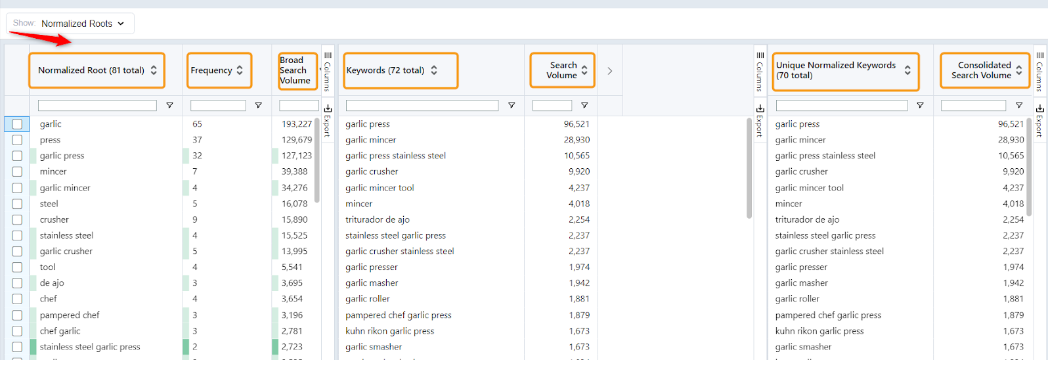1049x376 pixels.
Task: Export the unique normalized keywords table
Action: [x=1039, y=120]
